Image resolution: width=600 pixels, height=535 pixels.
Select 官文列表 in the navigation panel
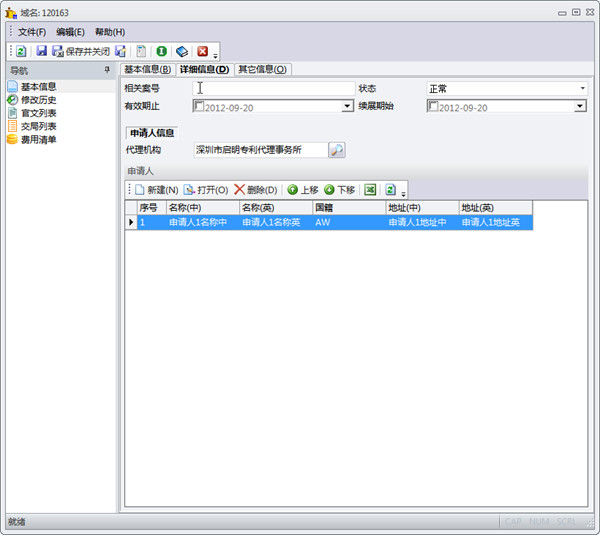tap(38, 113)
